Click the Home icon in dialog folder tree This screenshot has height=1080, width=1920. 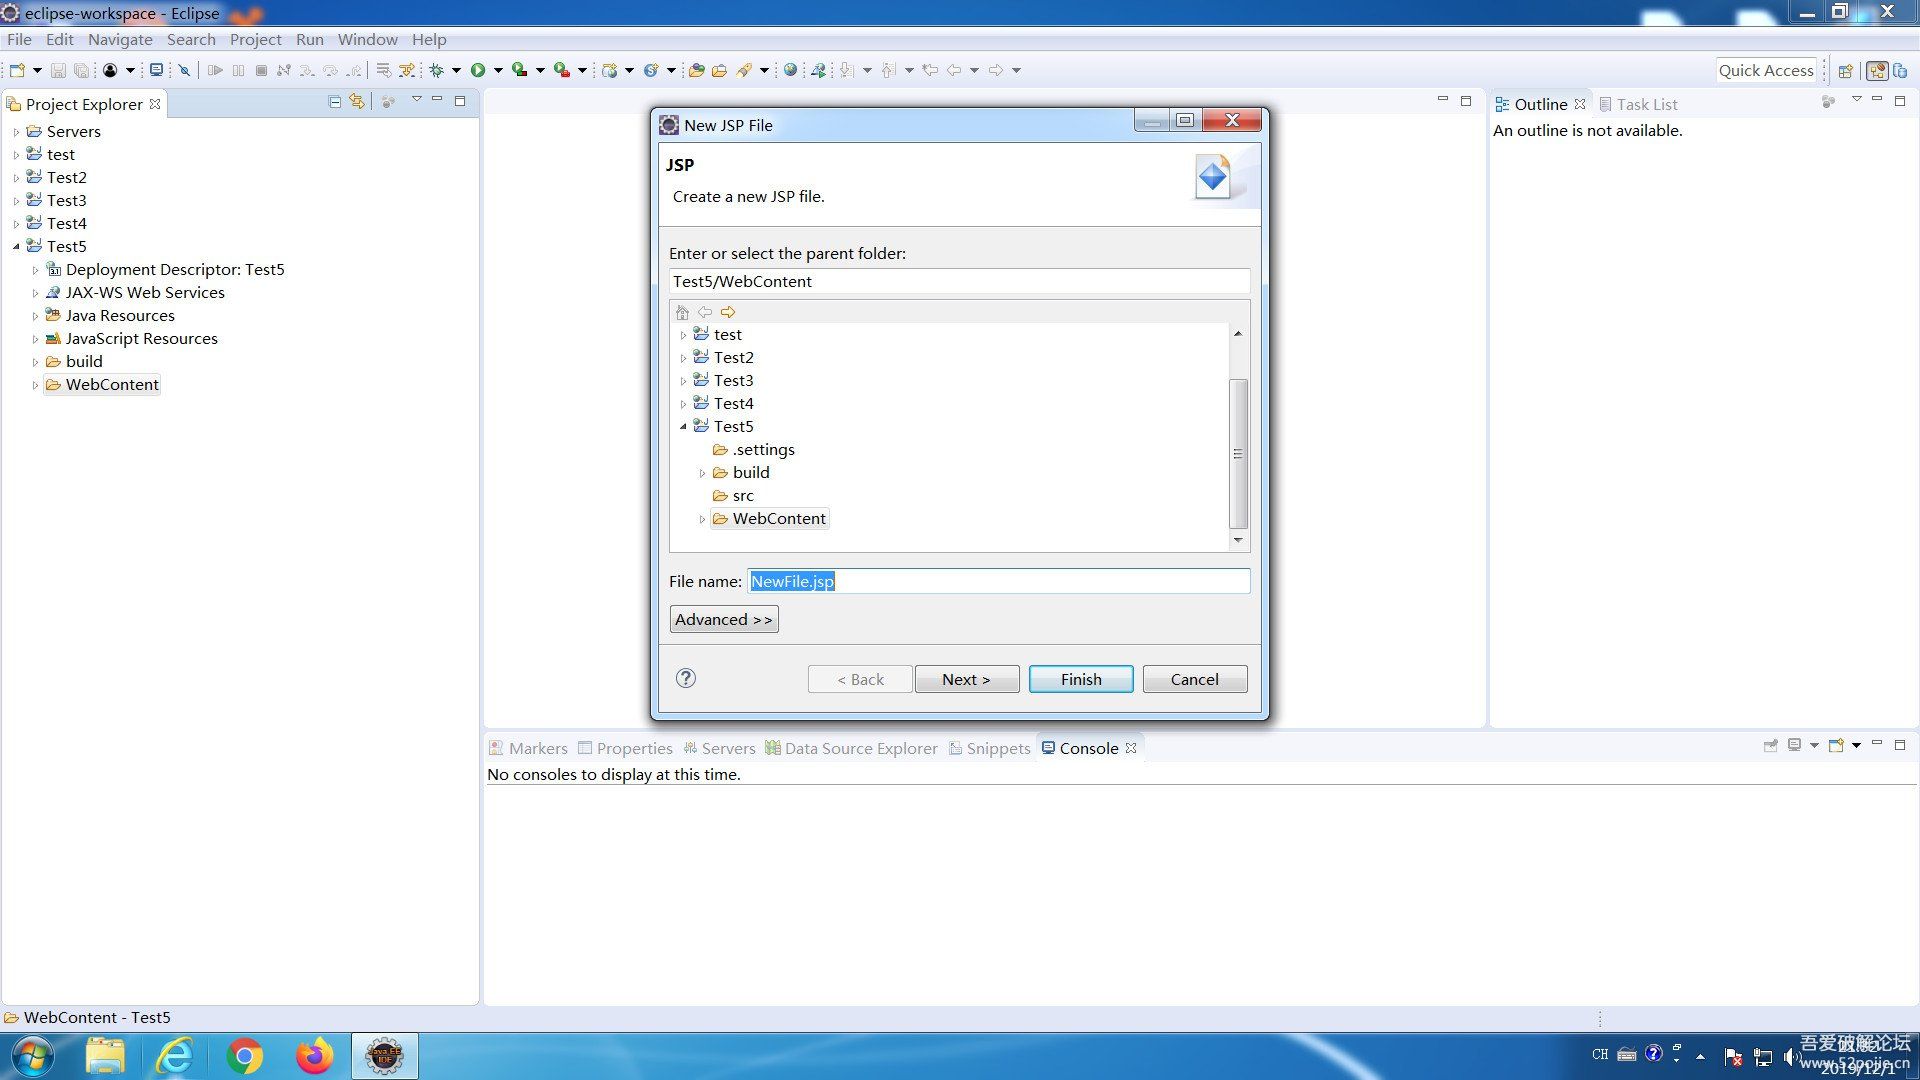682,312
